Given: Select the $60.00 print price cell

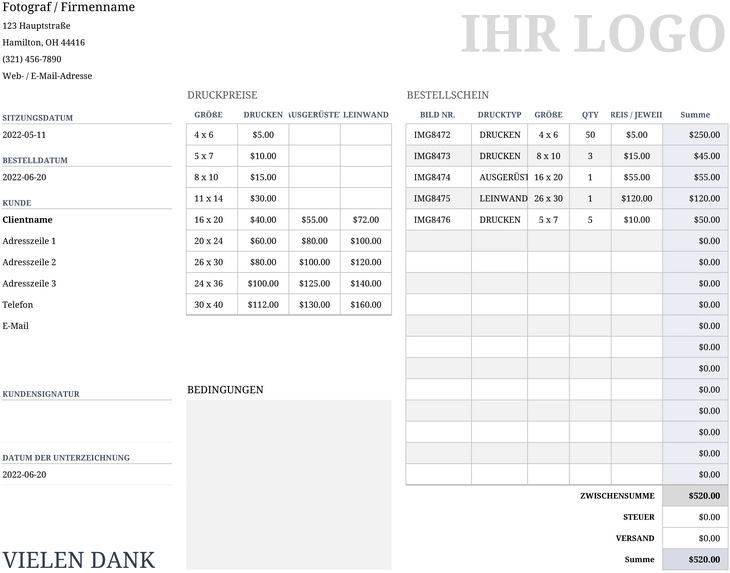Looking at the screenshot, I should coord(263,241).
